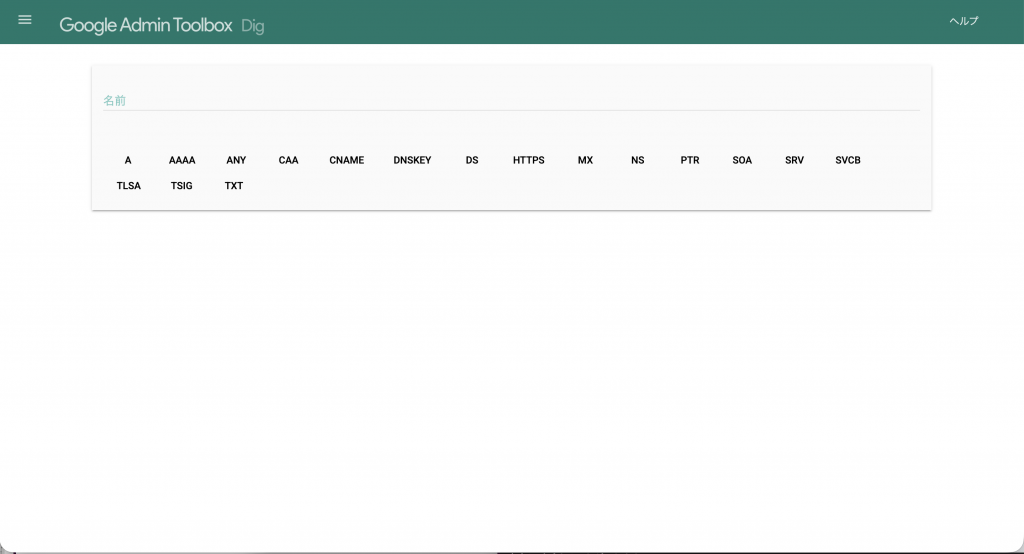Select the AAAA record type
Screen dimensions: 1024x554
182,160
